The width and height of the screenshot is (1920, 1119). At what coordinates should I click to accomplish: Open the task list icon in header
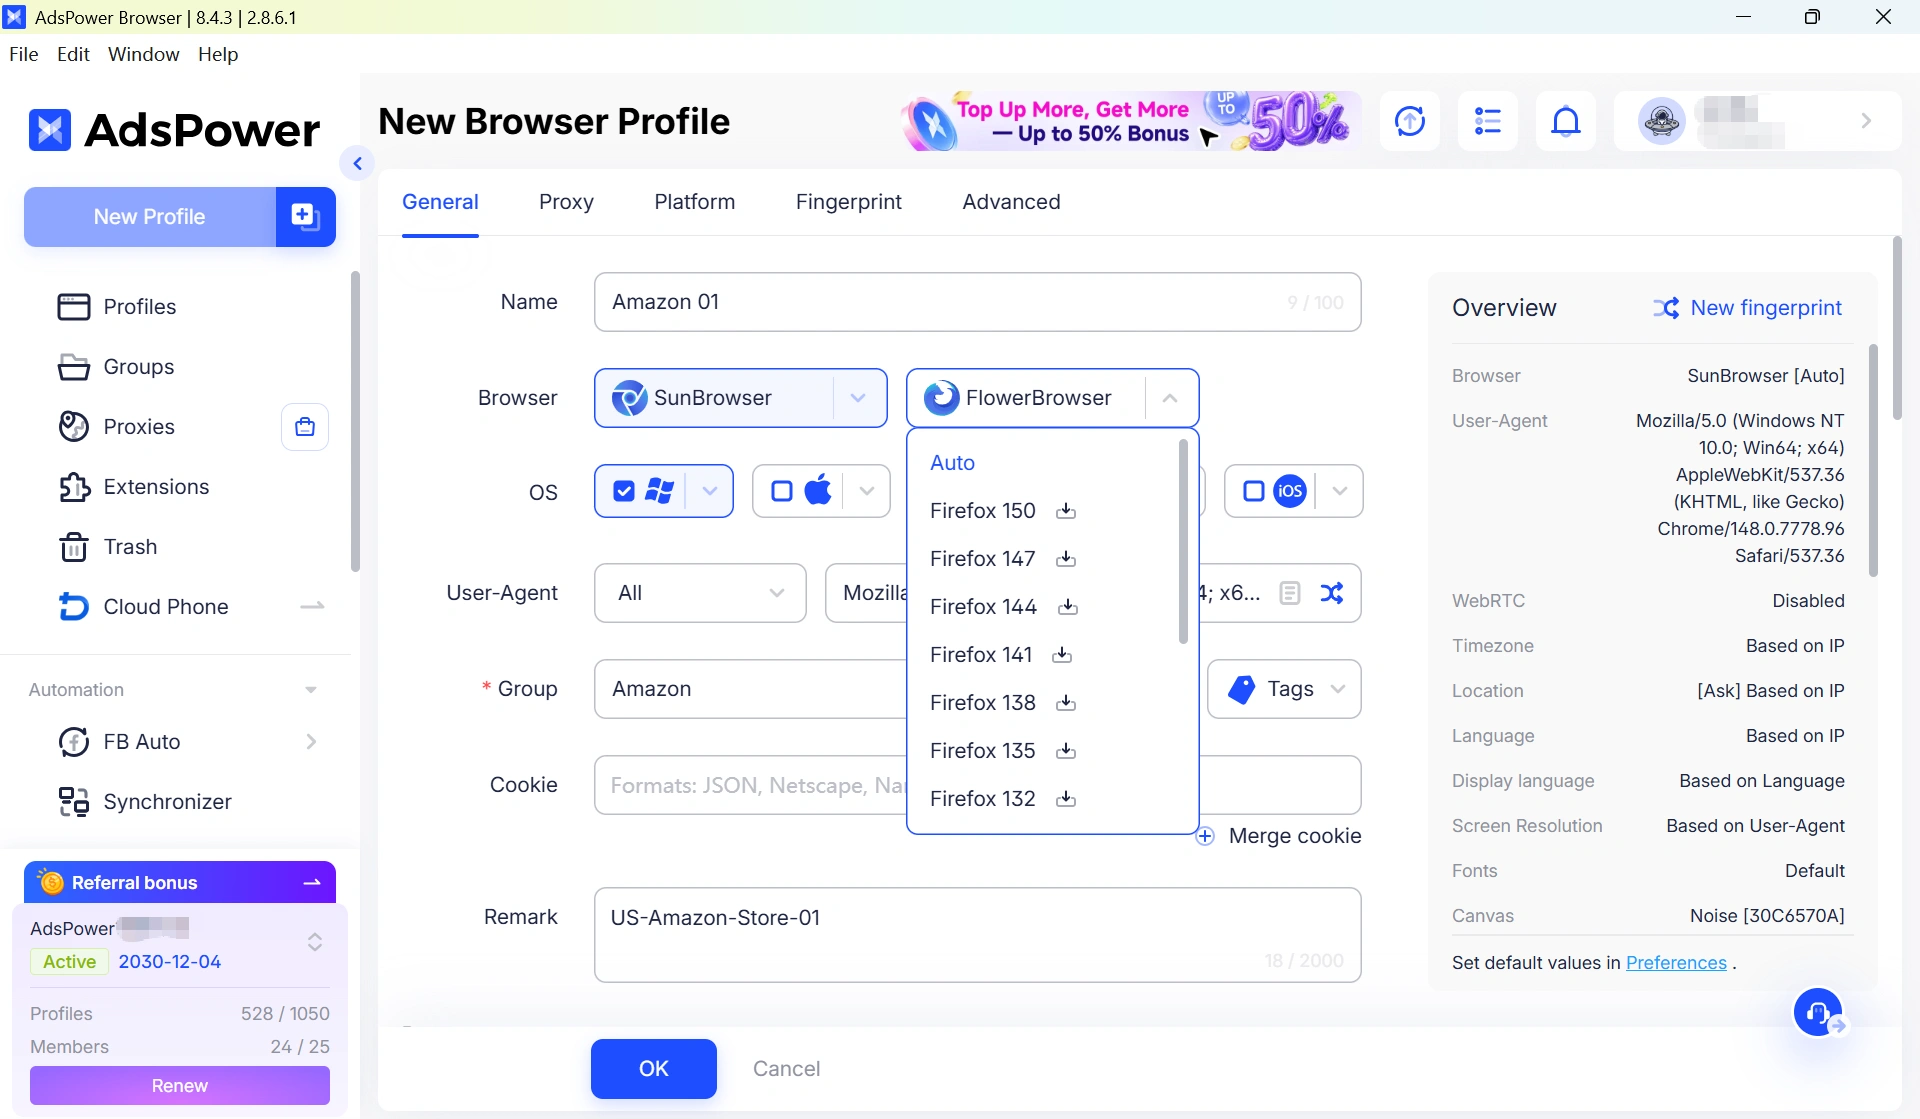coord(1488,121)
